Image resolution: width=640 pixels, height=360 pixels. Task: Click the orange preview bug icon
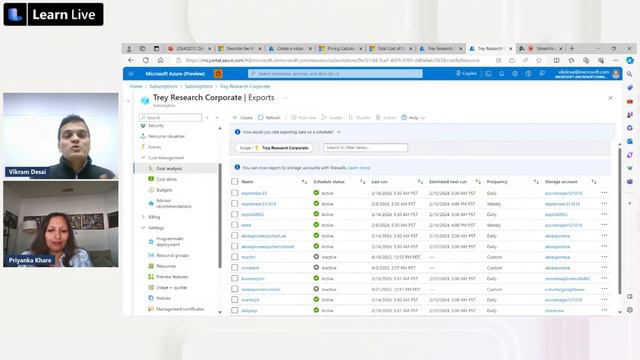pyautogui.click(x=218, y=74)
